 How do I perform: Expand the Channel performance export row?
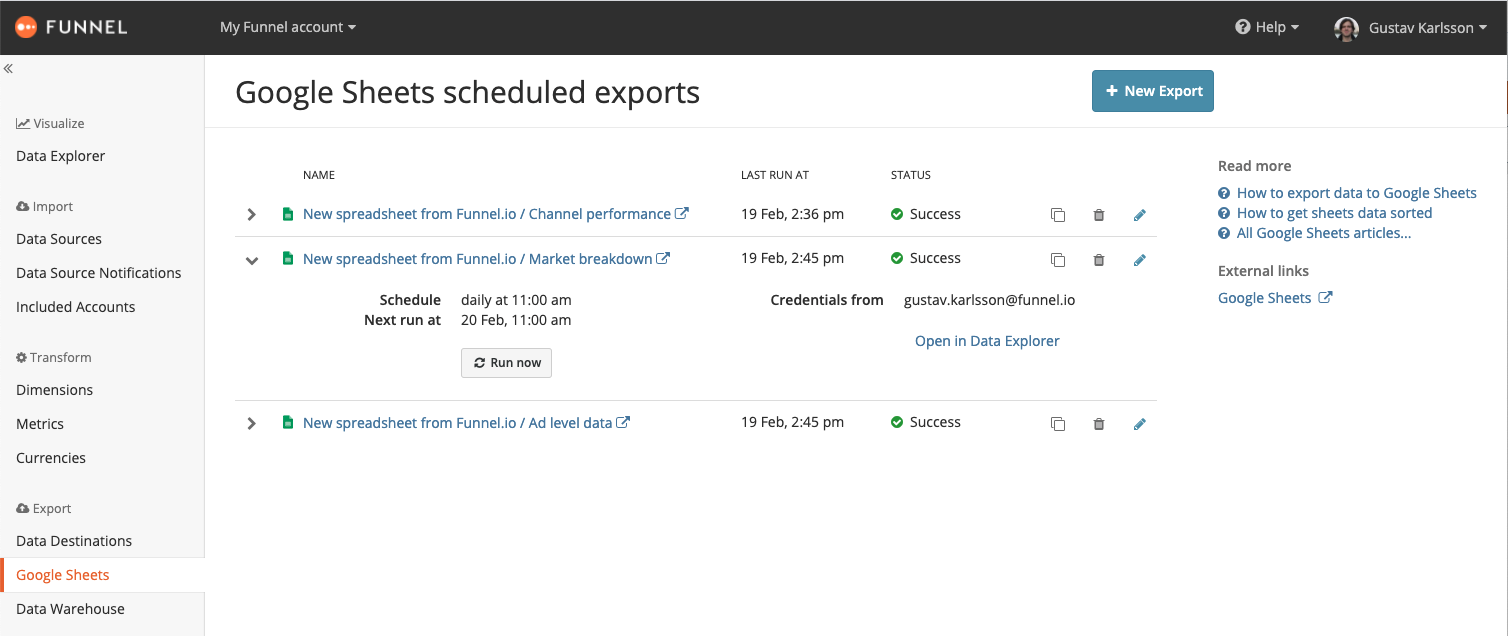[x=252, y=214]
